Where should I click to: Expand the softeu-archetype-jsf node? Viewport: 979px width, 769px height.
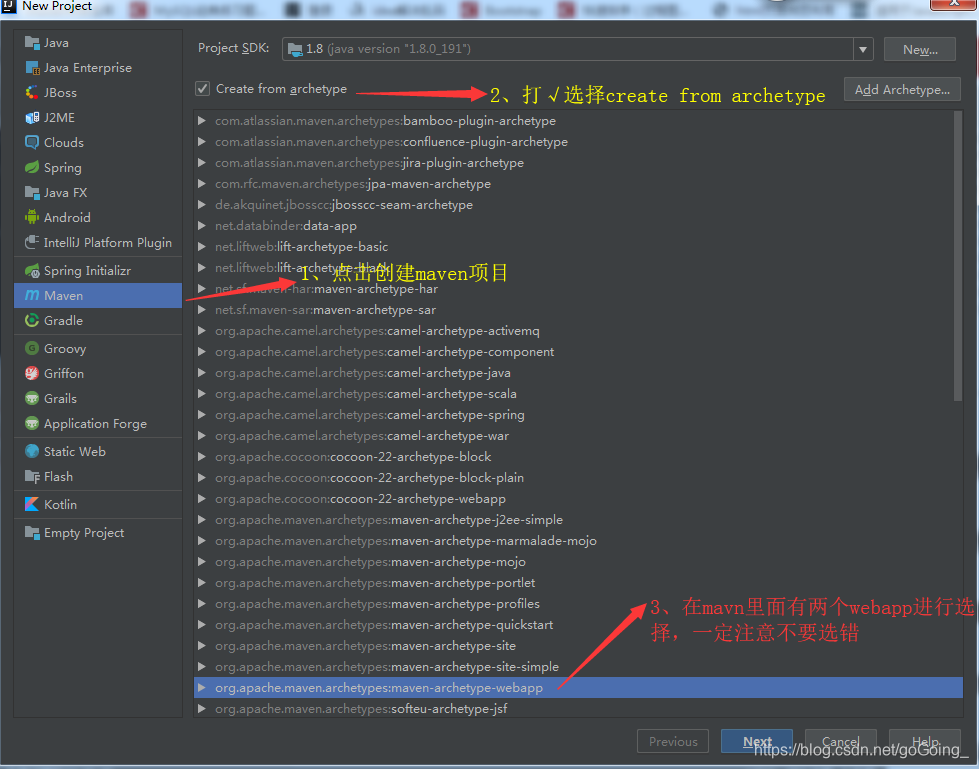(202, 708)
